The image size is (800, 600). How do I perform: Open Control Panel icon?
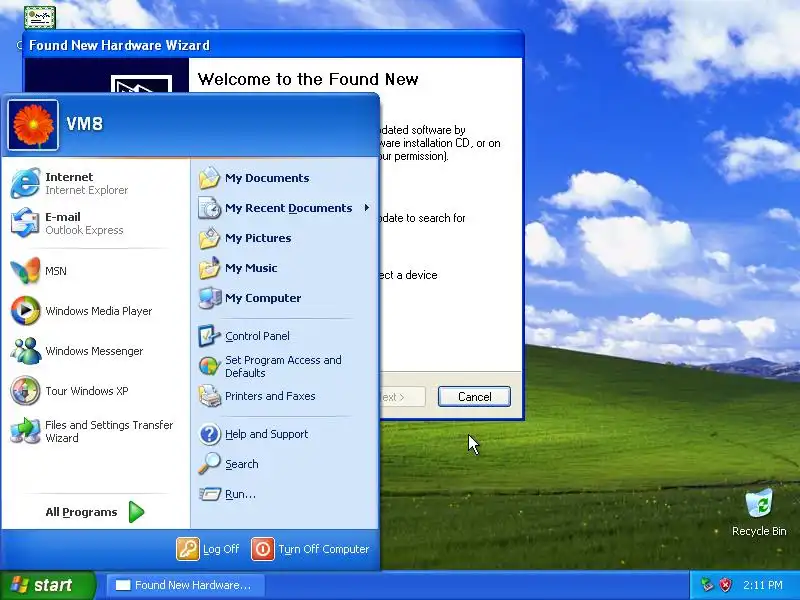click(x=209, y=336)
